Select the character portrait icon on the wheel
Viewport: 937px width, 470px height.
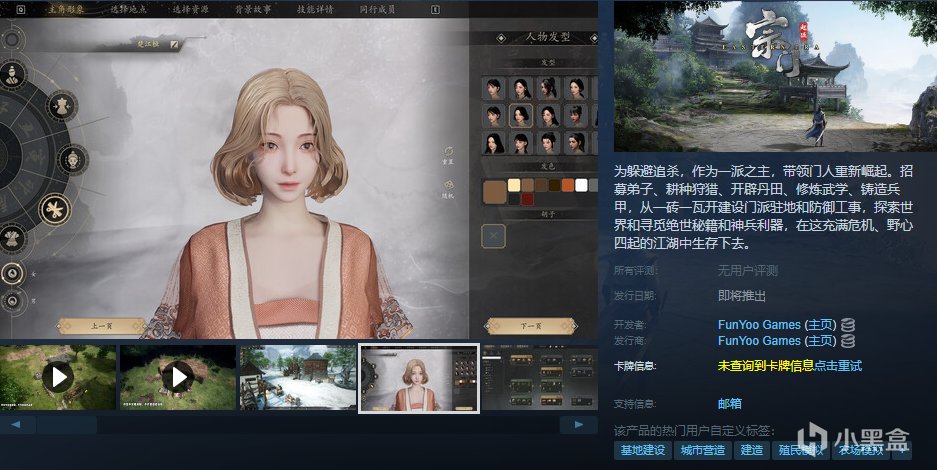coord(12,76)
